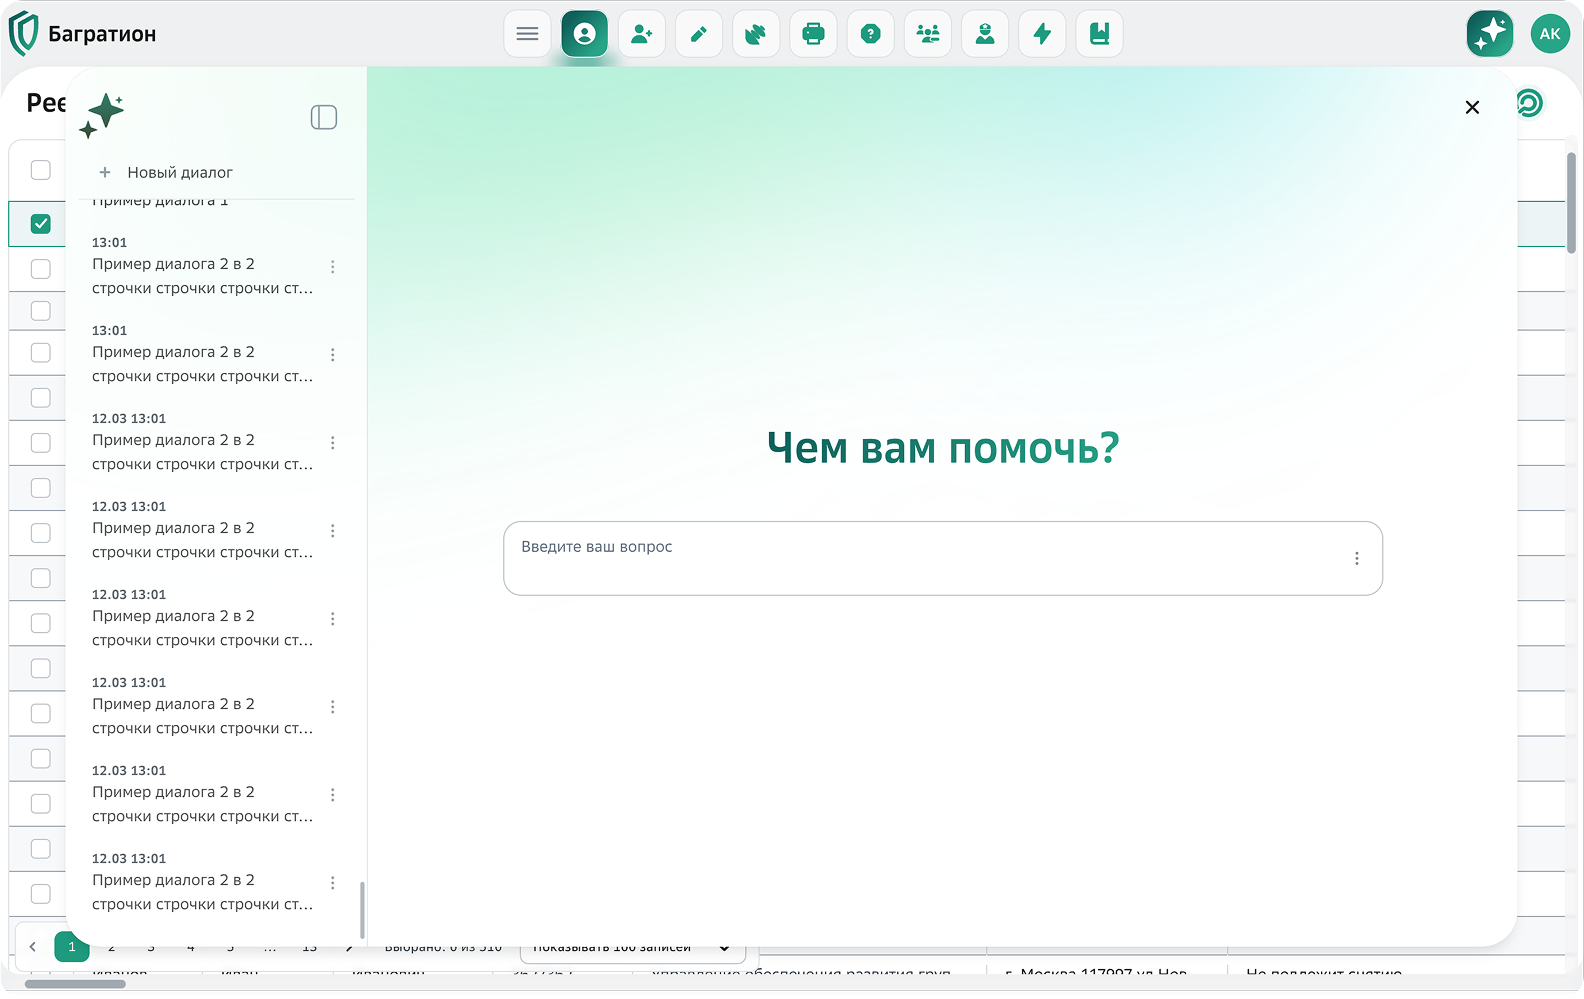Open three-dot menu of first 12.03 13:01 dialog
The height and width of the screenshot is (999, 1584).
click(x=333, y=443)
